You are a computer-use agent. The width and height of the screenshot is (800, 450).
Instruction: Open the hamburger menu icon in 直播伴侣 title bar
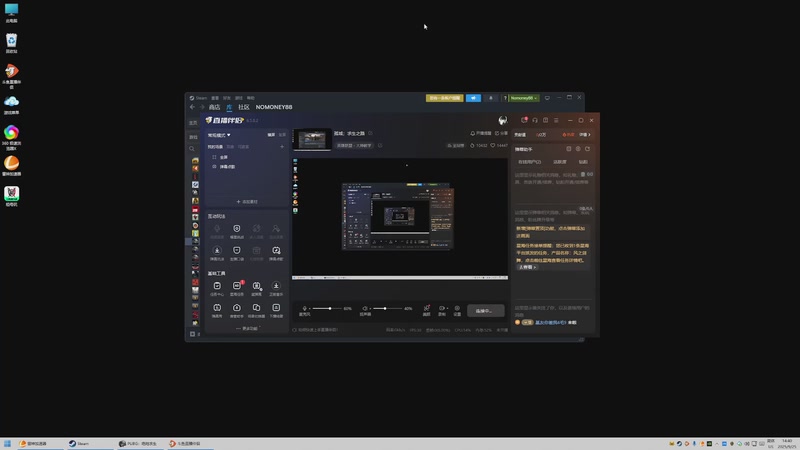[556, 120]
